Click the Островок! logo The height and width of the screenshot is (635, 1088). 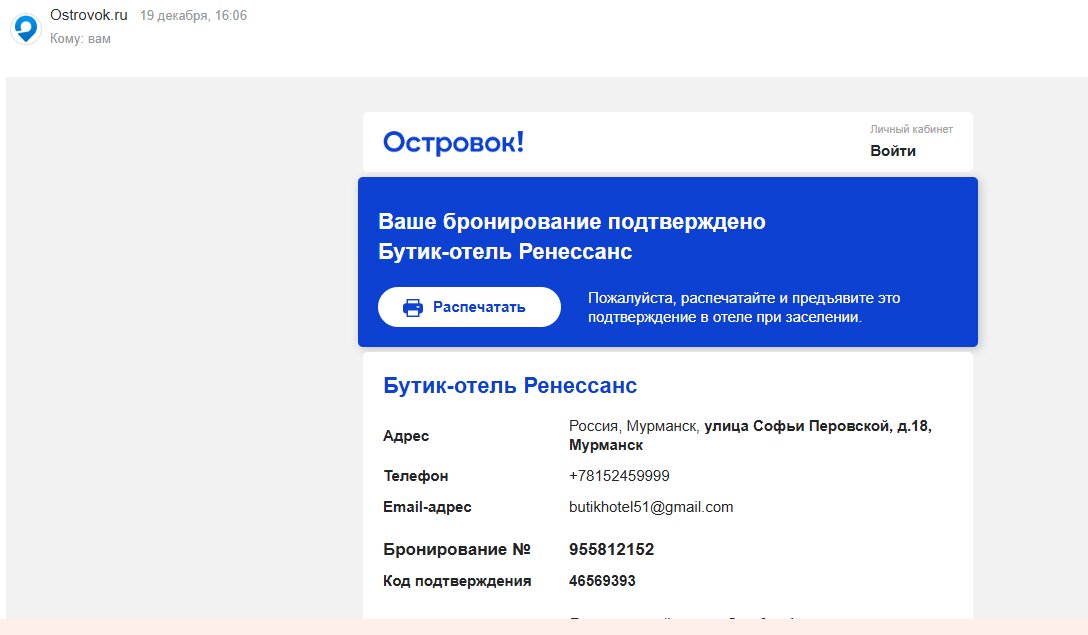point(453,142)
